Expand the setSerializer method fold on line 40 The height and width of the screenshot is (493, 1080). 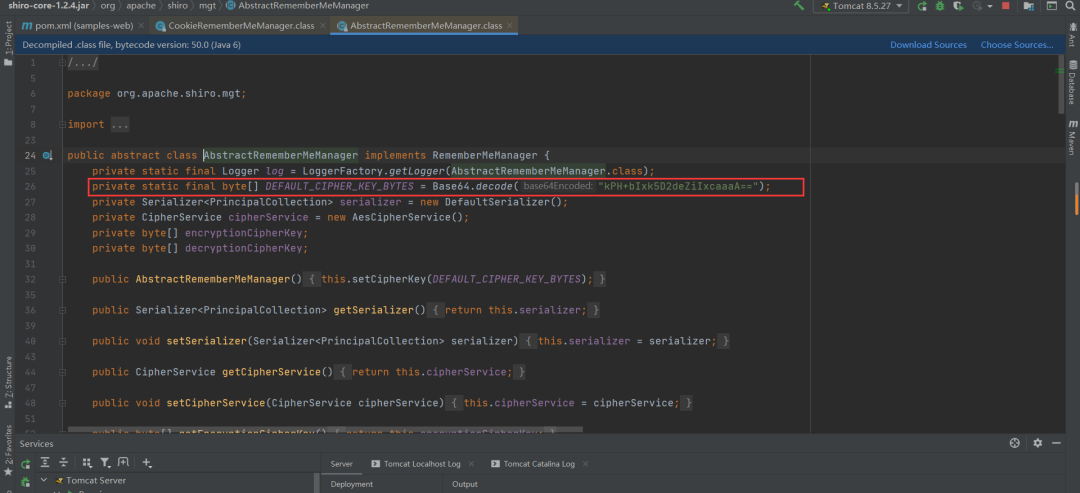[x=63, y=342]
